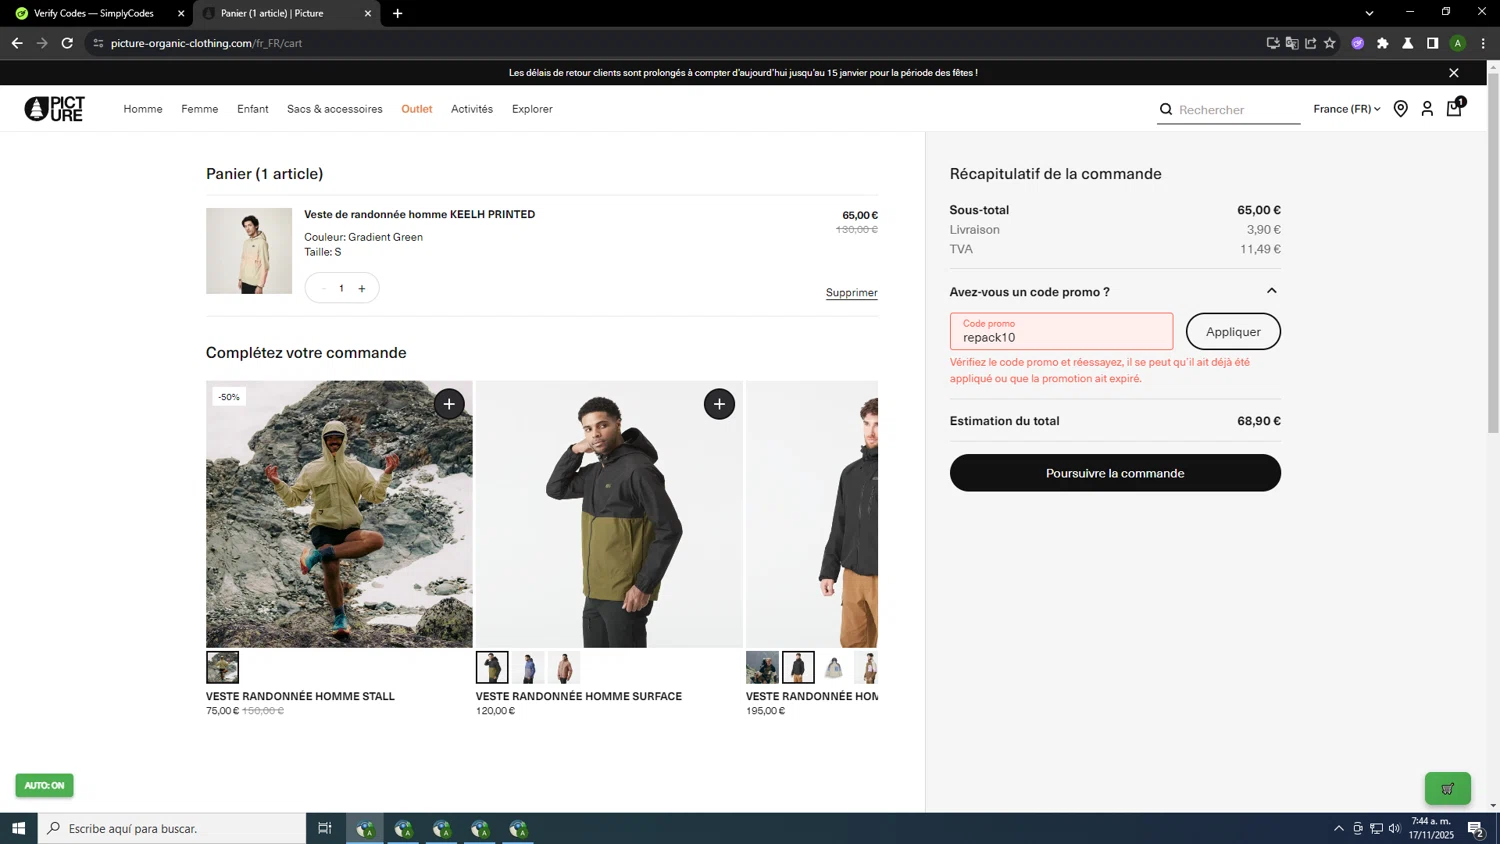The width and height of the screenshot is (1500, 844).
Task: Increase quantity of KEELH PRINTED jacket
Action: 362,288
